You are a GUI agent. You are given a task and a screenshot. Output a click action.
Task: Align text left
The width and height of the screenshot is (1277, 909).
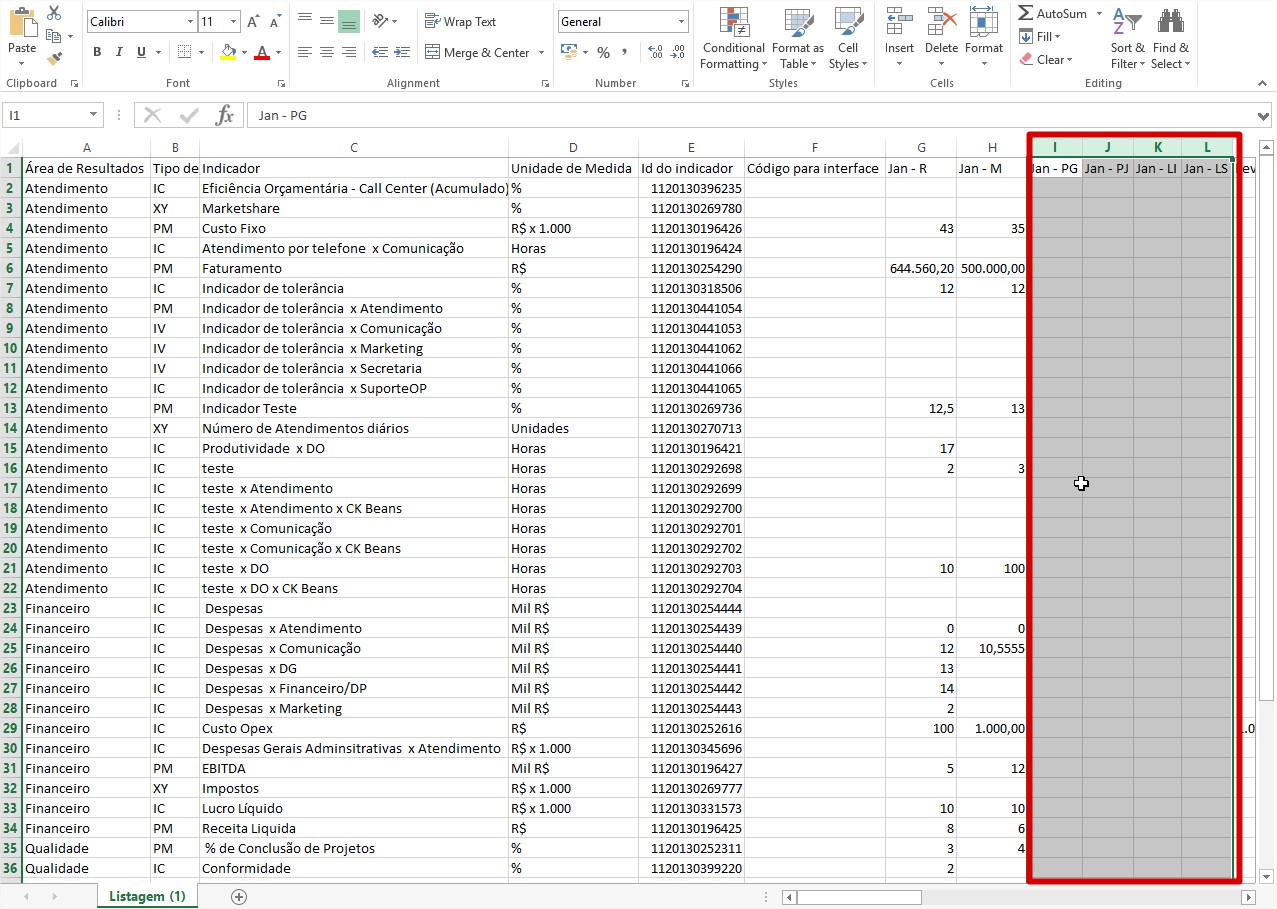point(305,52)
